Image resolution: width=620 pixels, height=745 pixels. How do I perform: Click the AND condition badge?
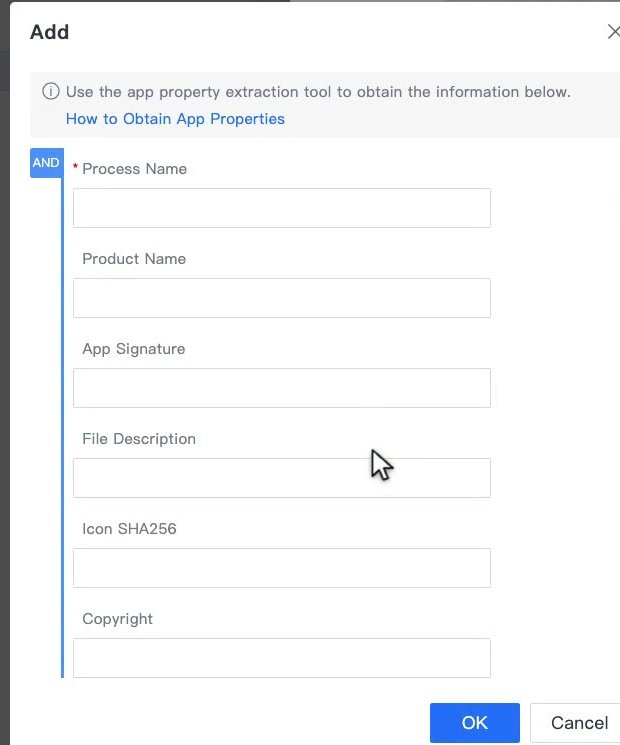[x=47, y=163]
